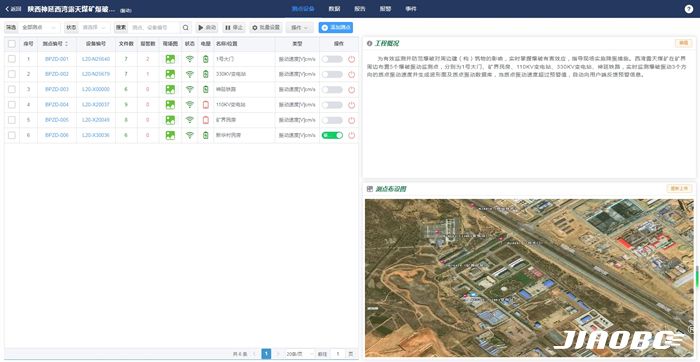Open scene image for row BPZD-003
The image size is (700, 362).
pos(170,89)
